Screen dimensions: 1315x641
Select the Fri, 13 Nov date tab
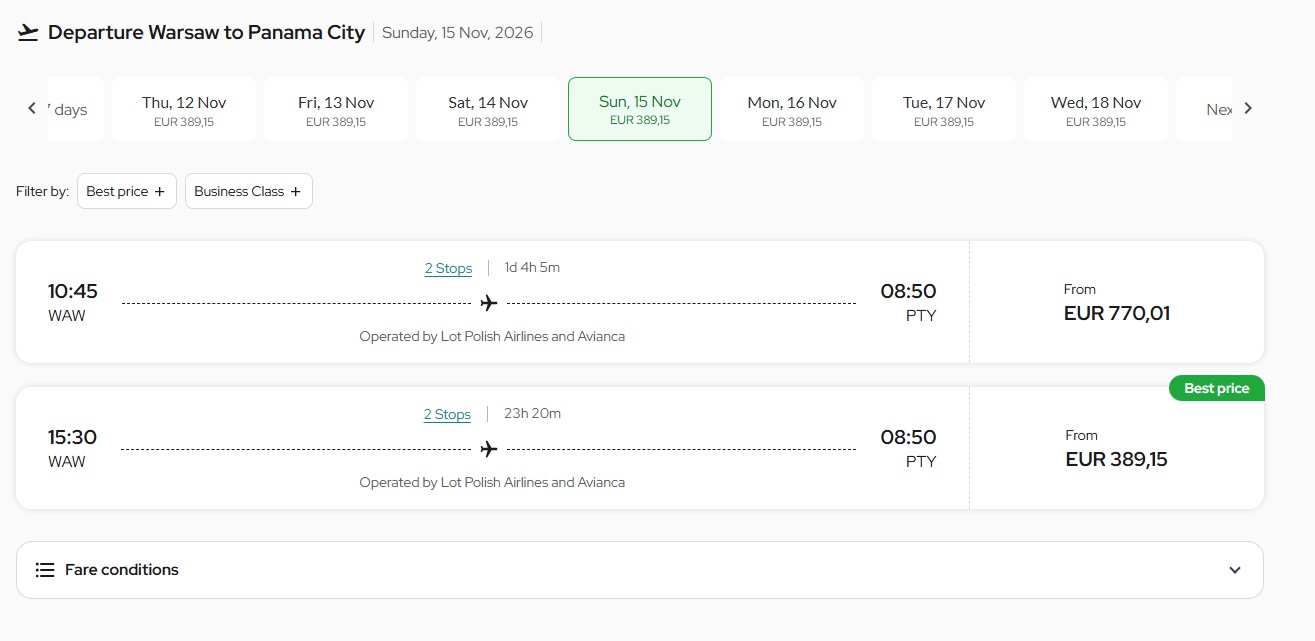[336, 109]
